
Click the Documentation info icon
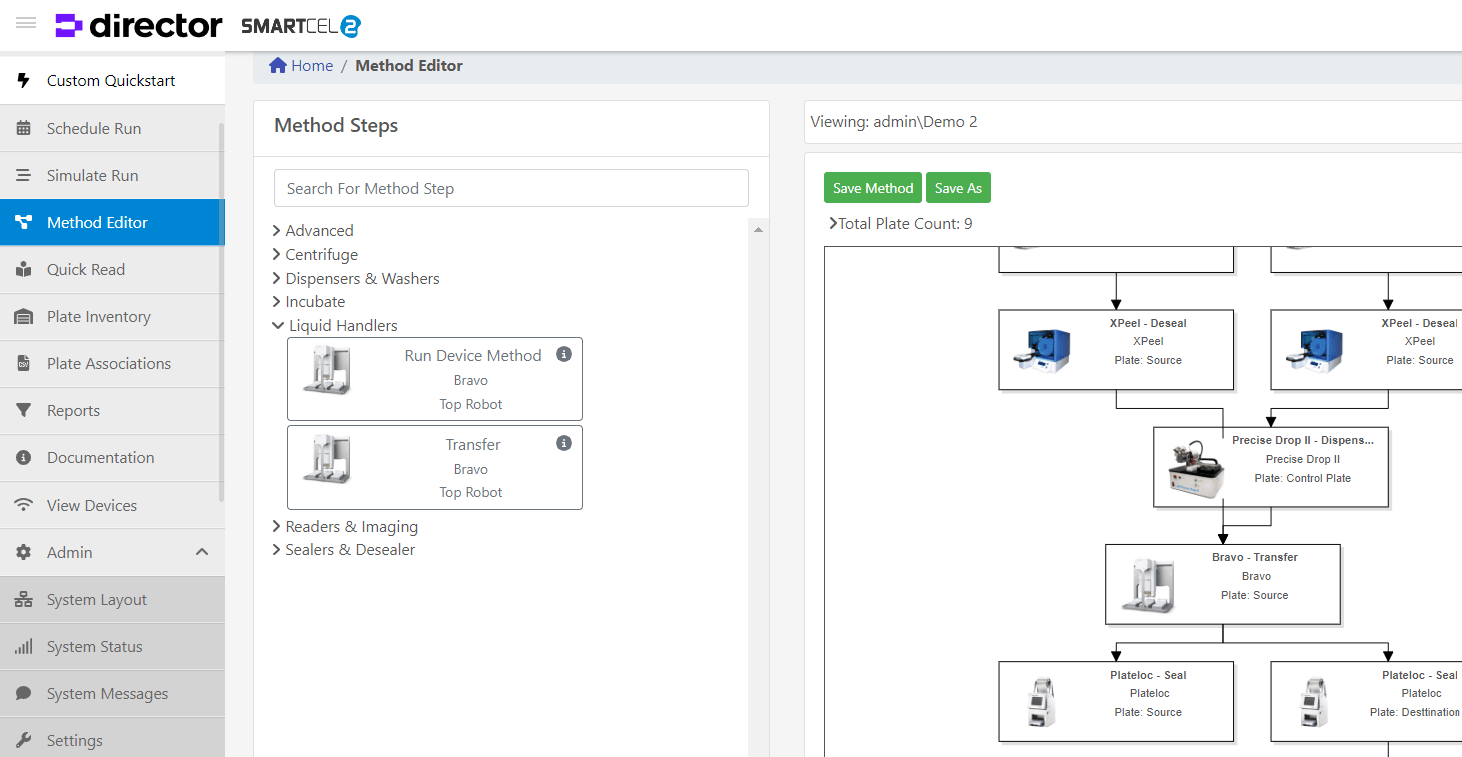tap(24, 458)
